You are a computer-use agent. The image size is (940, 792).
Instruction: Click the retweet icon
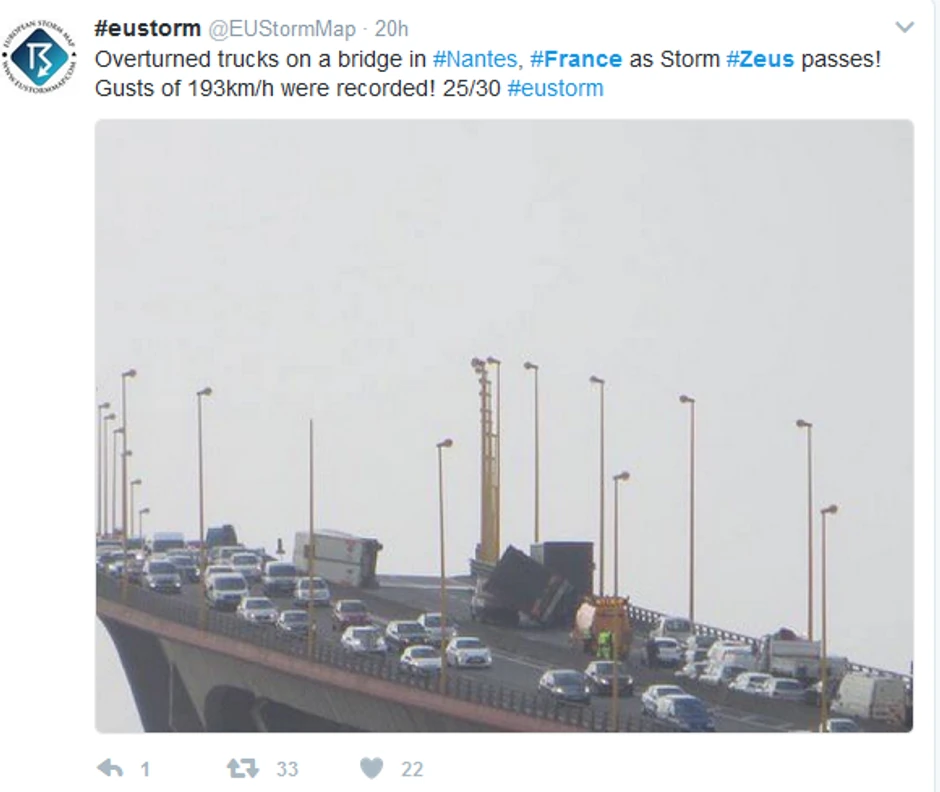[242, 768]
